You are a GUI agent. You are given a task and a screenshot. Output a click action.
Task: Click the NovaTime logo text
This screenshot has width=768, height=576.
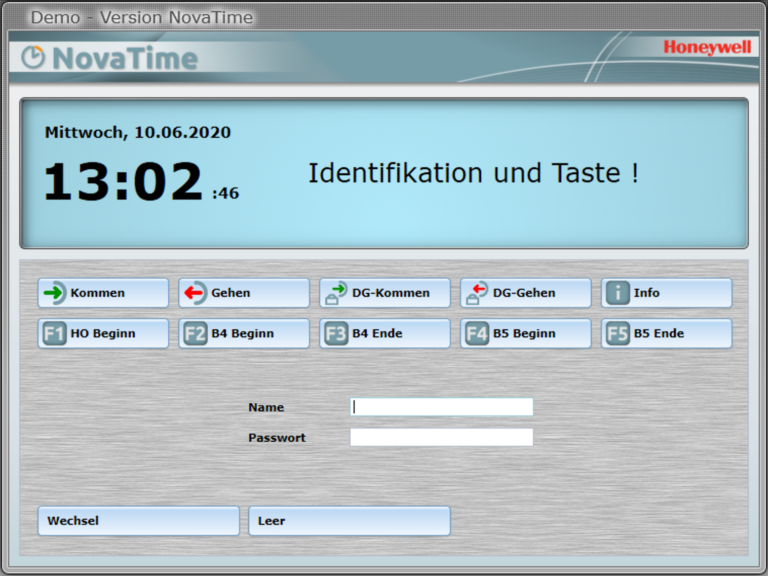[125, 58]
